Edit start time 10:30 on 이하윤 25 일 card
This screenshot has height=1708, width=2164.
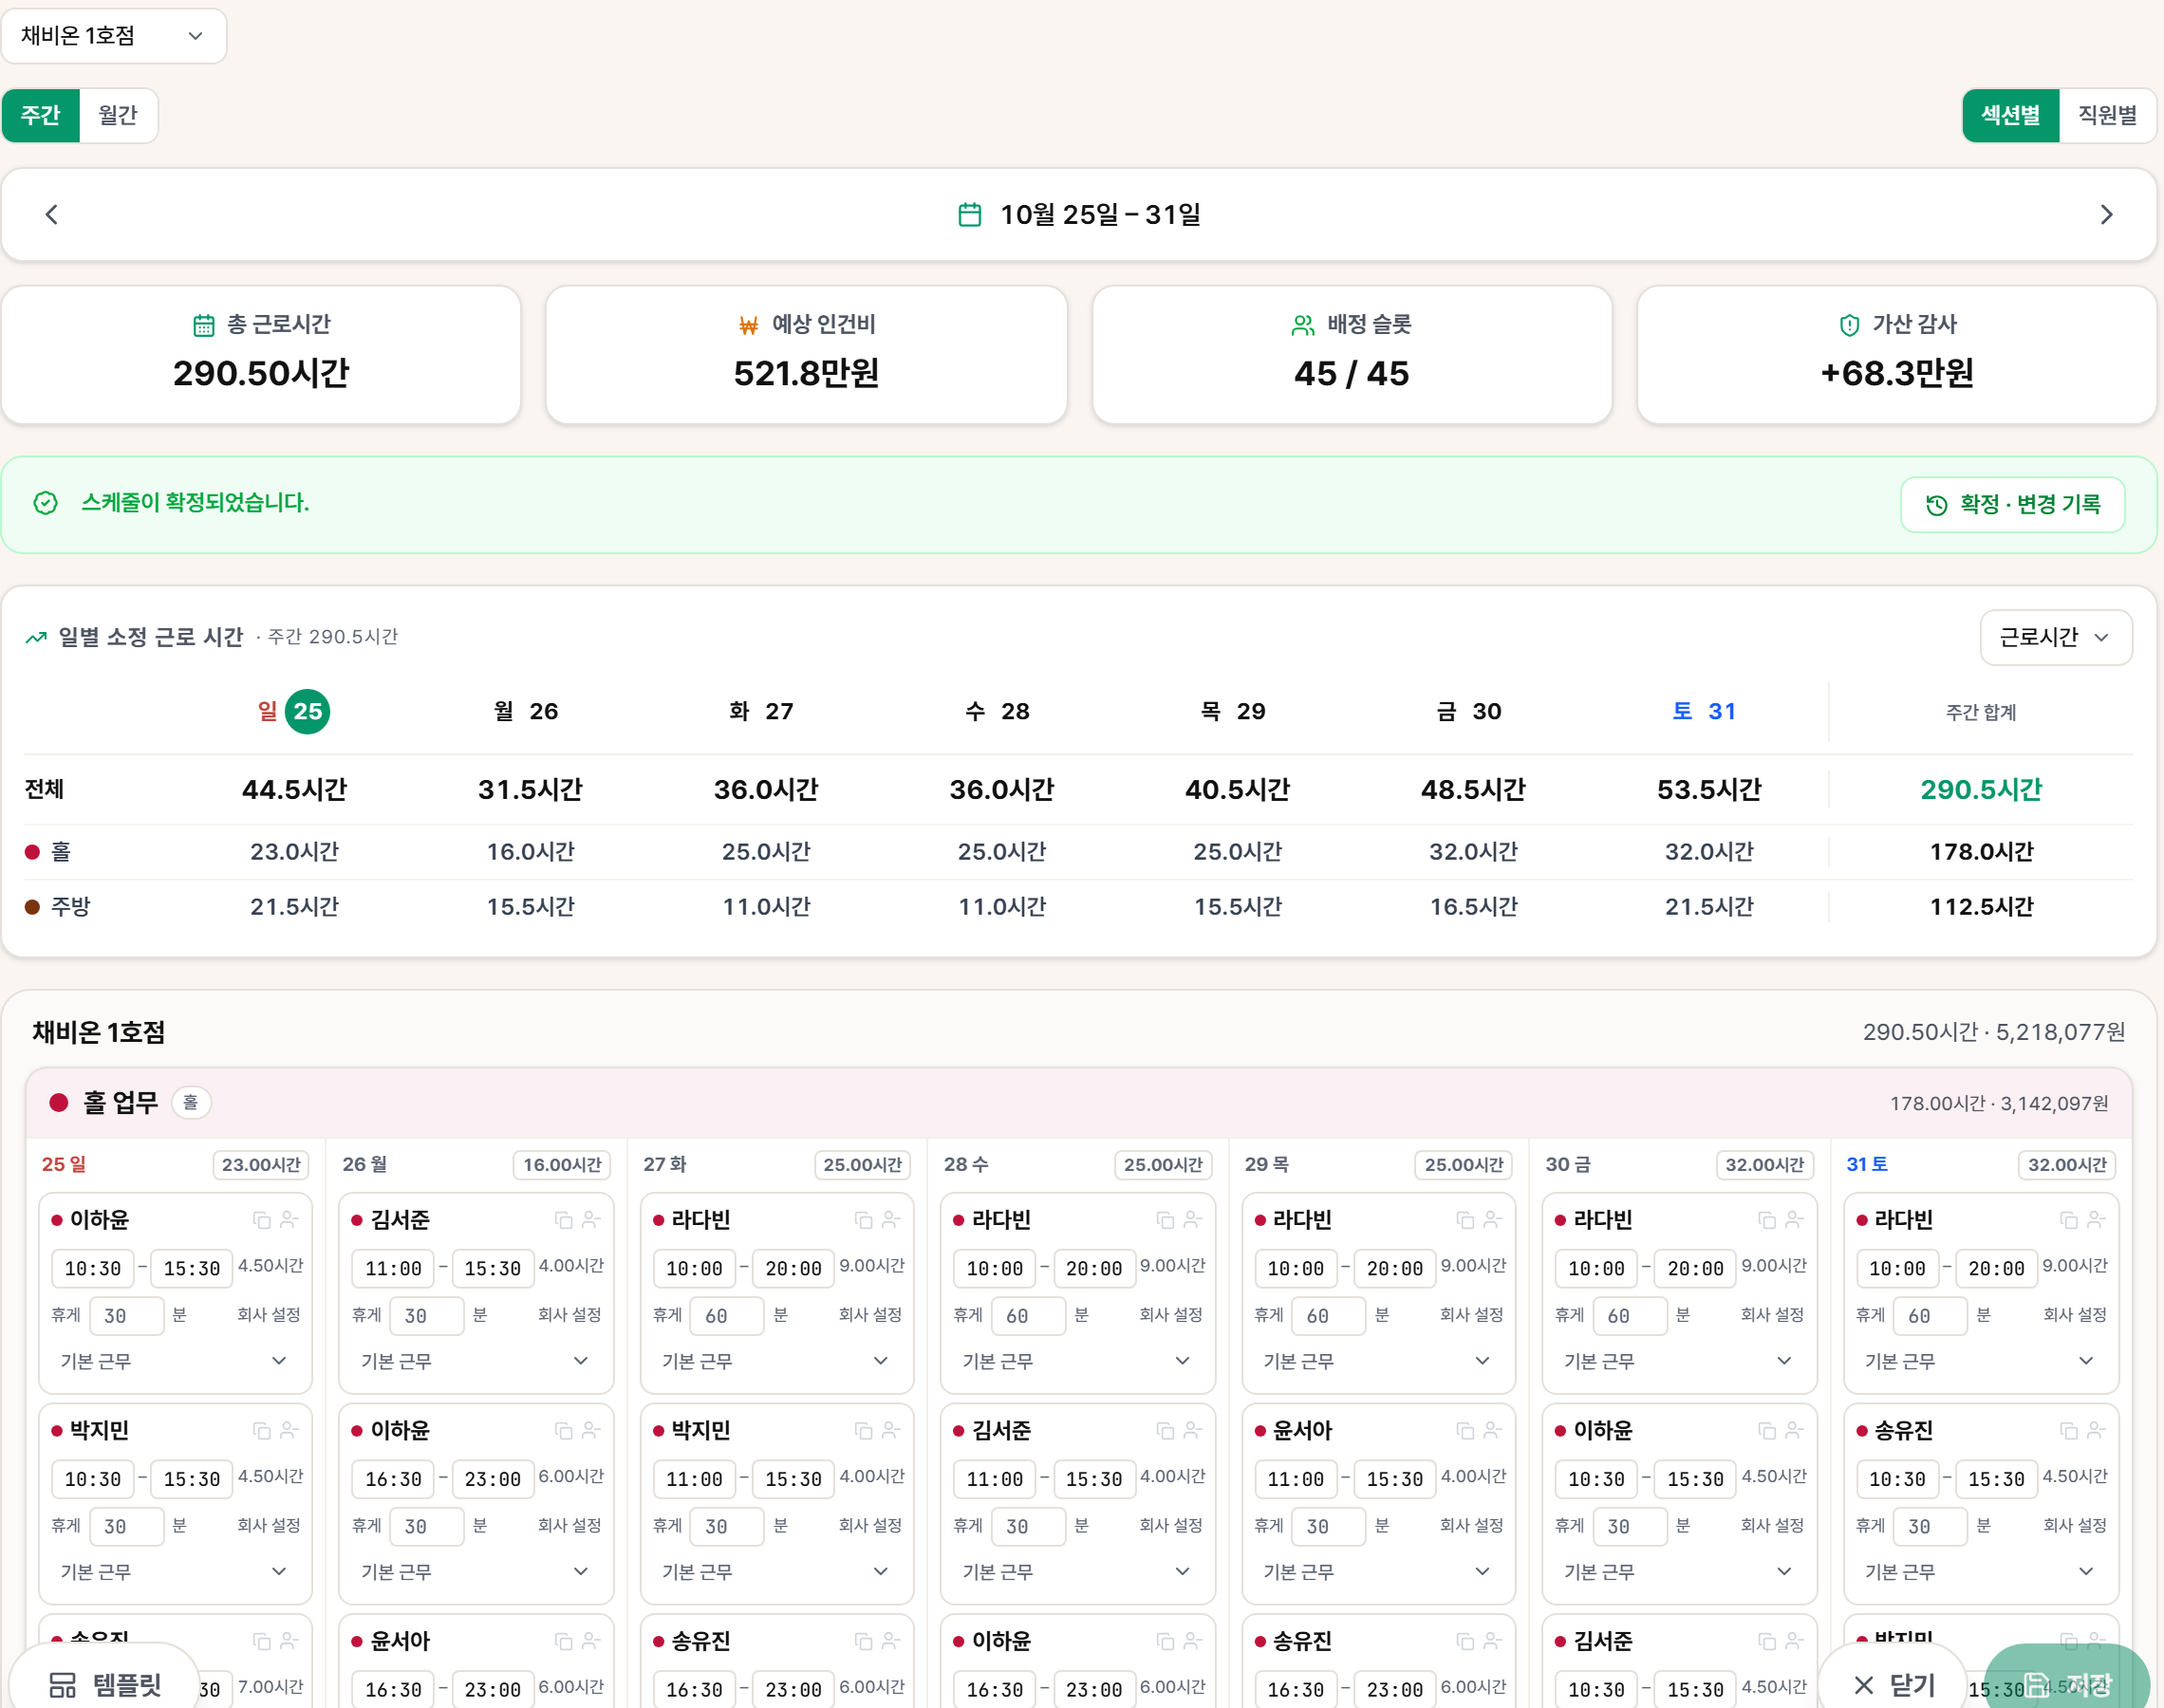point(92,1269)
